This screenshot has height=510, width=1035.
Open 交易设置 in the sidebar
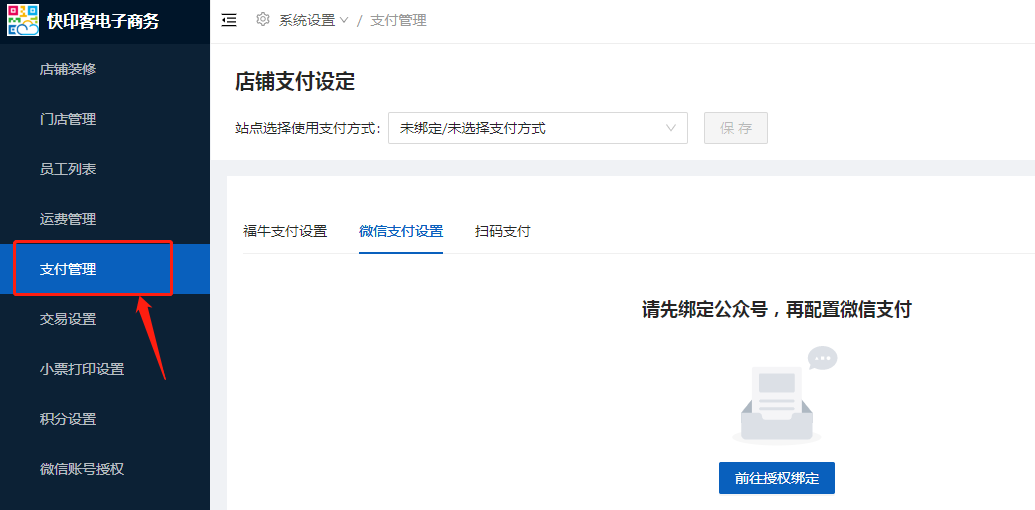click(x=68, y=319)
